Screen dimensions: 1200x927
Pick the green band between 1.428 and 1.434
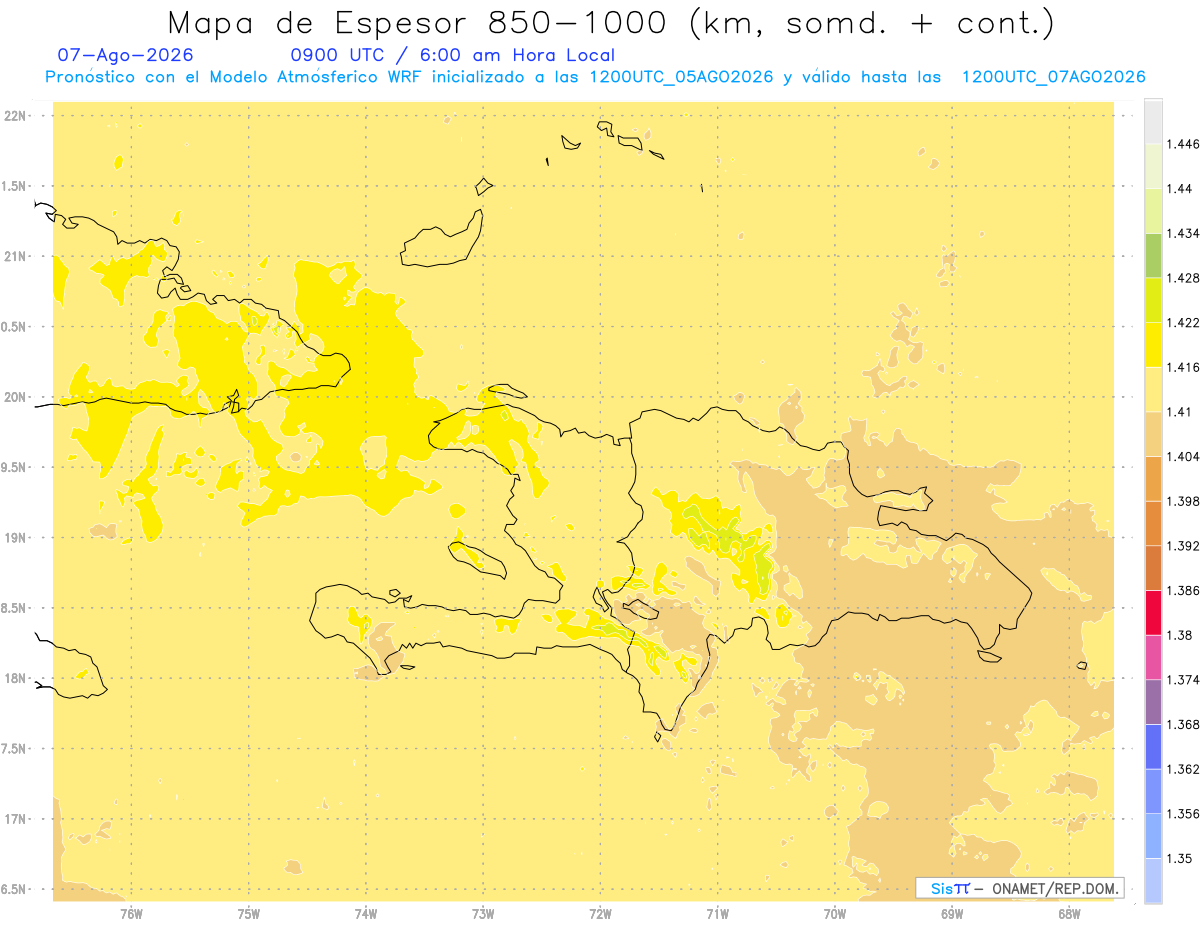pos(1153,255)
